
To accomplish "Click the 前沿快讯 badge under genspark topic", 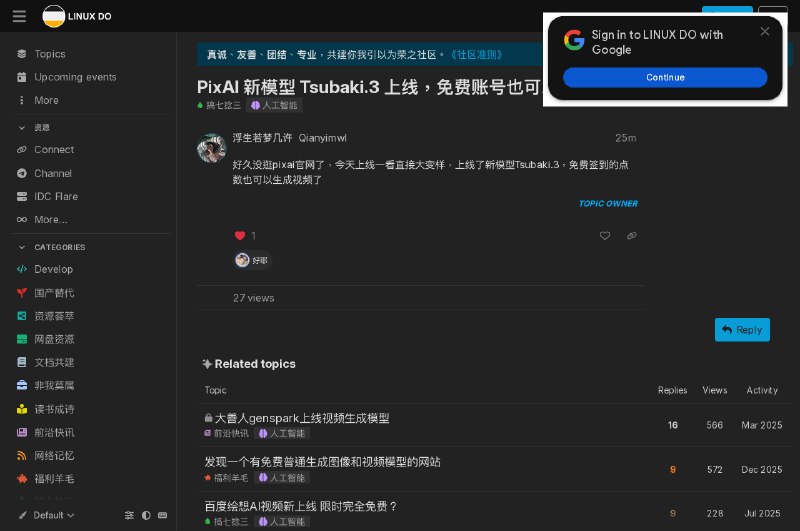I will (x=227, y=434).
